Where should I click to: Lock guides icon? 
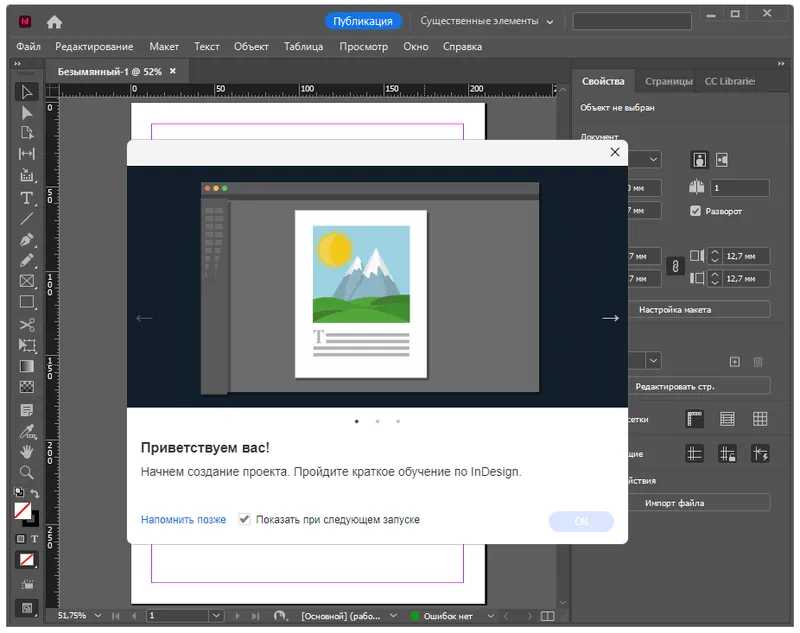727,453
